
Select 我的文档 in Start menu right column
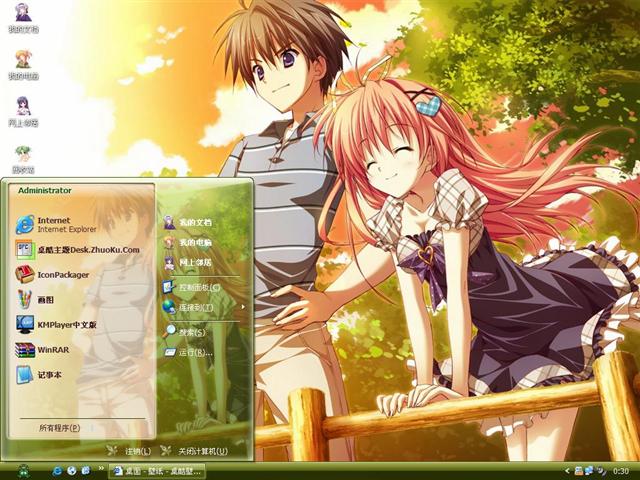(188, 222)
